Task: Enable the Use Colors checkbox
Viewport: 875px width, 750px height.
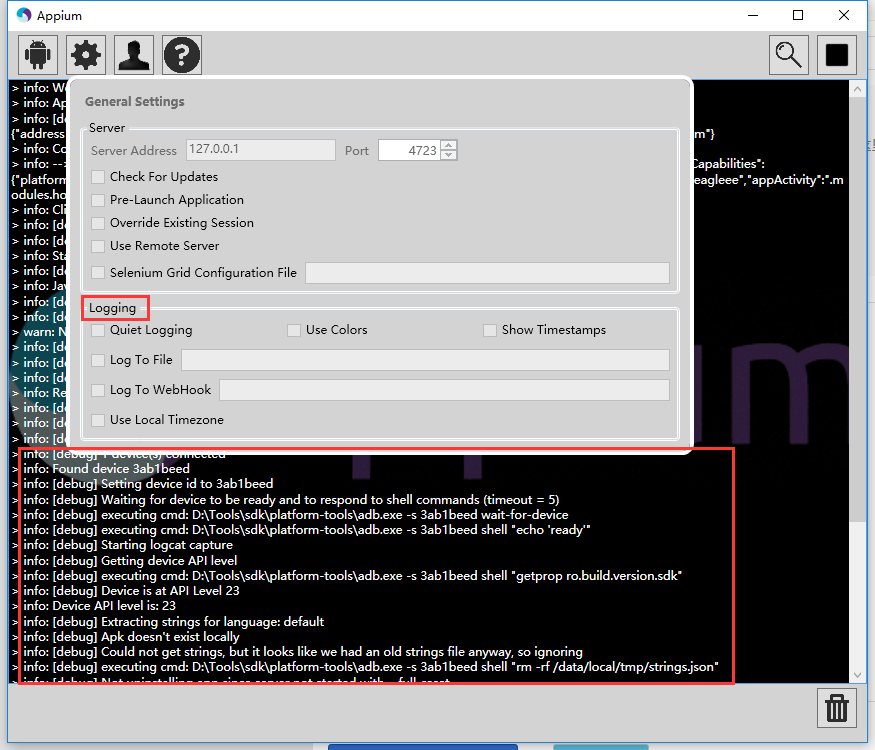Action: pyautogui.click(x=294, y=330)
